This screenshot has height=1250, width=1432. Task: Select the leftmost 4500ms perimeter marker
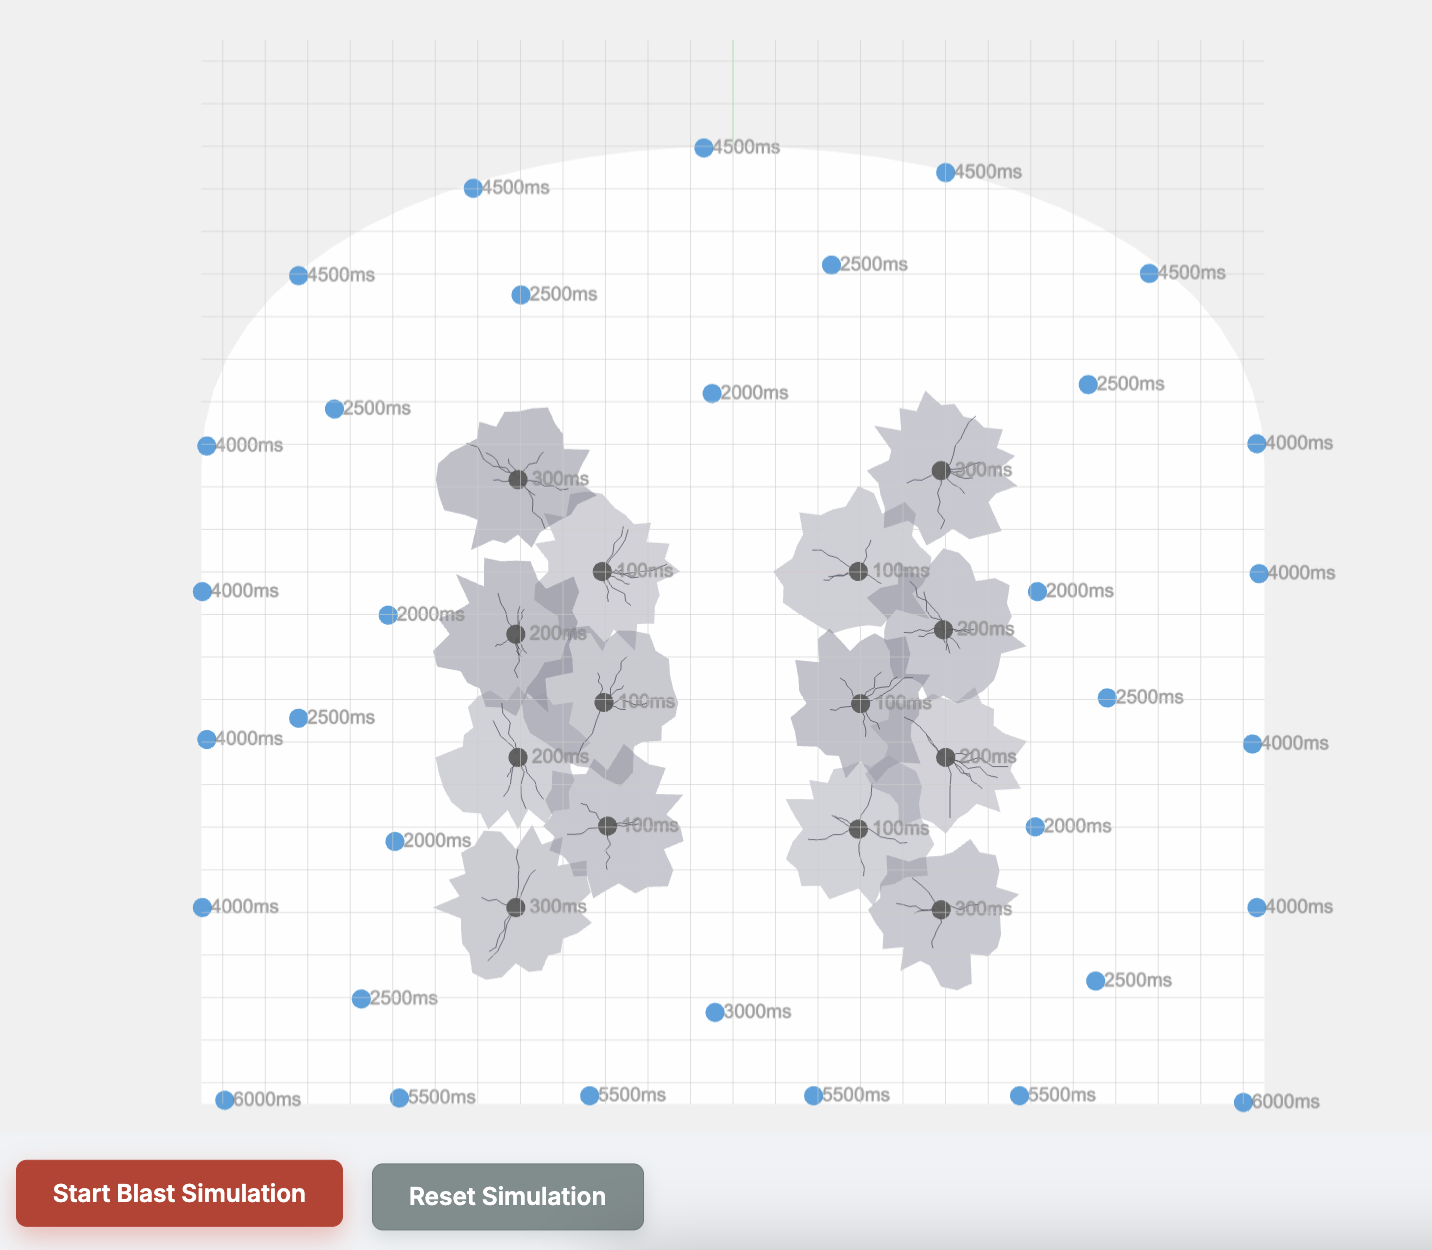298,276
